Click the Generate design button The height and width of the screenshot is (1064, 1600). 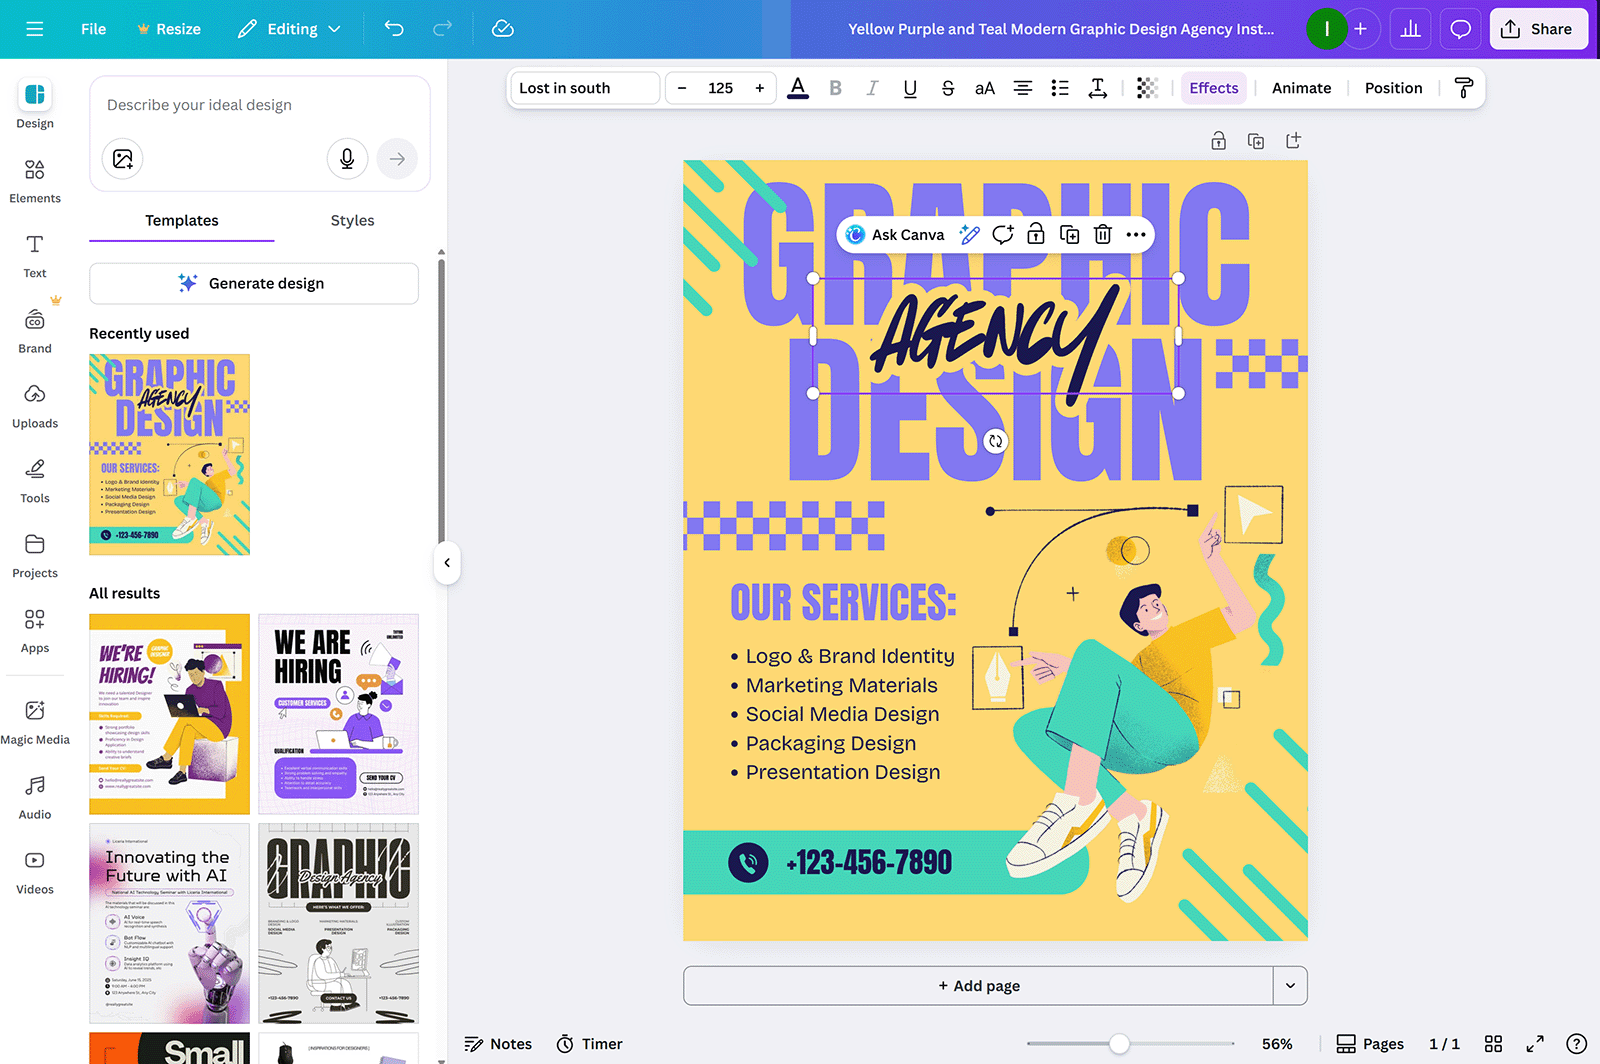(x=254, y=283)
